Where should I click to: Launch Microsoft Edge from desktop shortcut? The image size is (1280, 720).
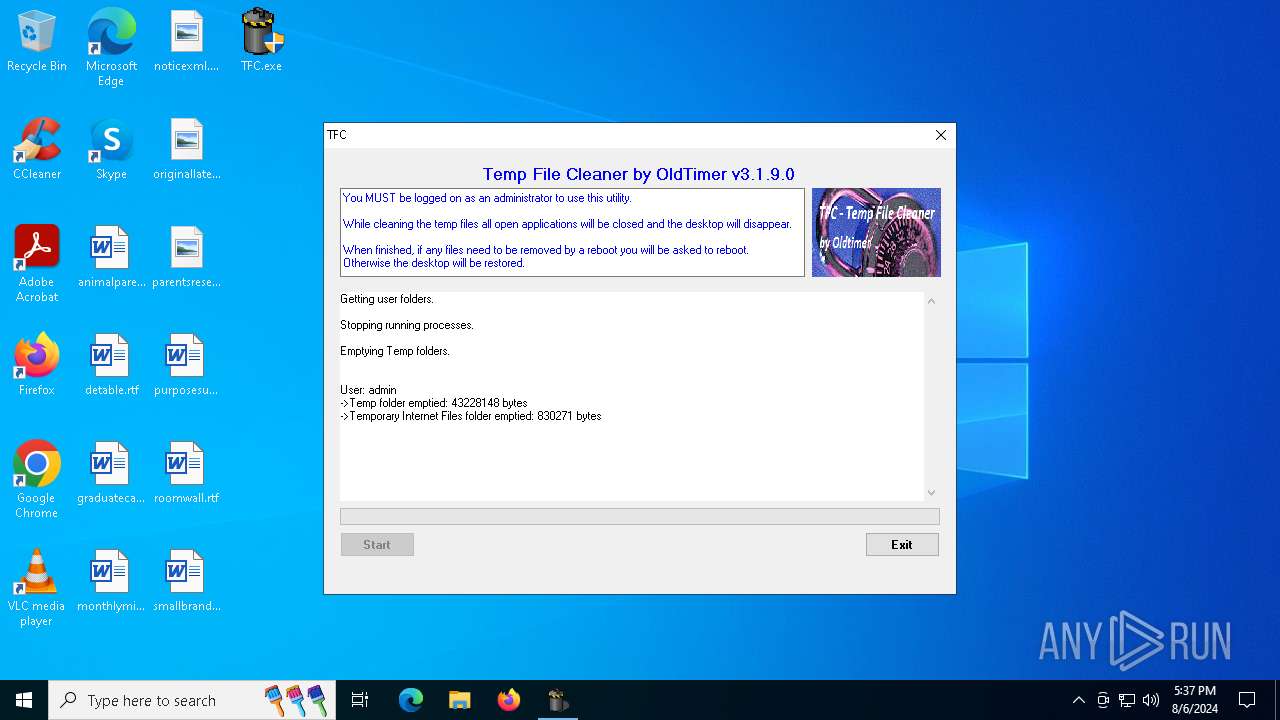pyautogui.click(x=111, y=48)
